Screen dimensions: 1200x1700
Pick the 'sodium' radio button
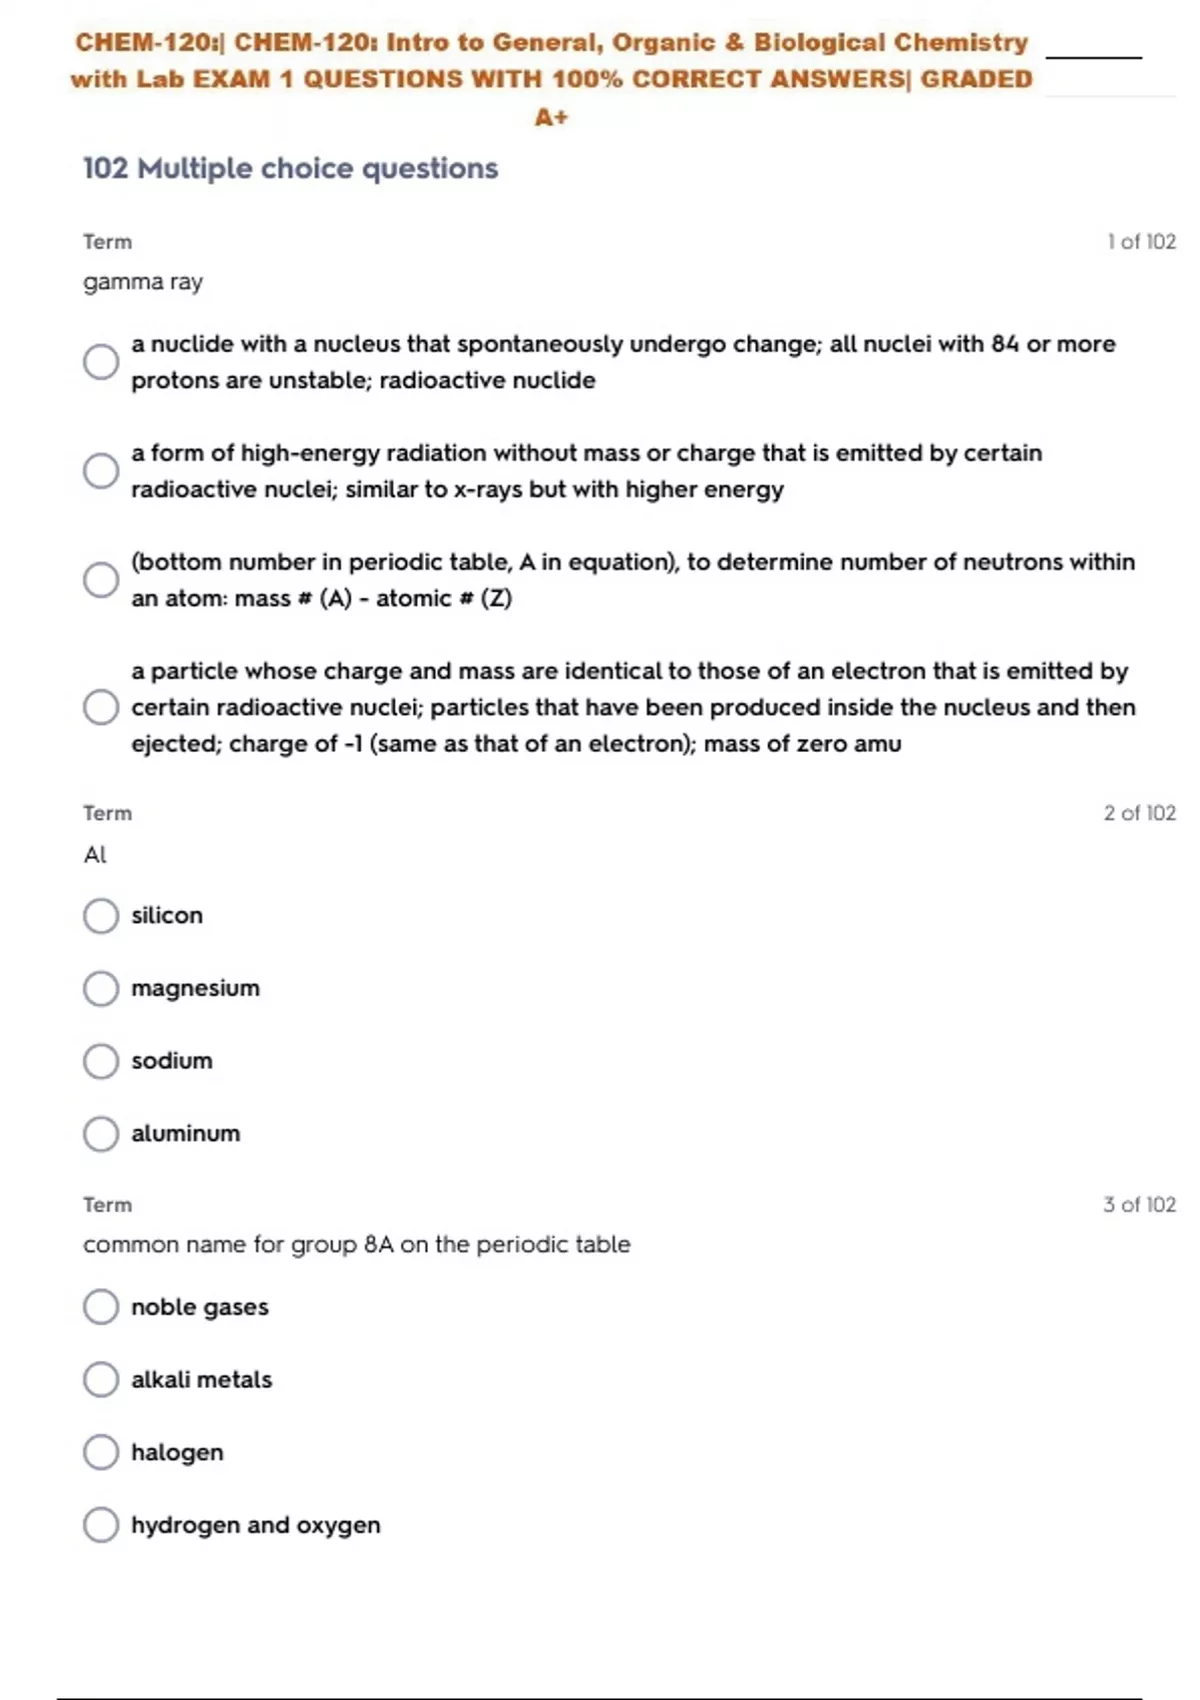(101, 1061)
